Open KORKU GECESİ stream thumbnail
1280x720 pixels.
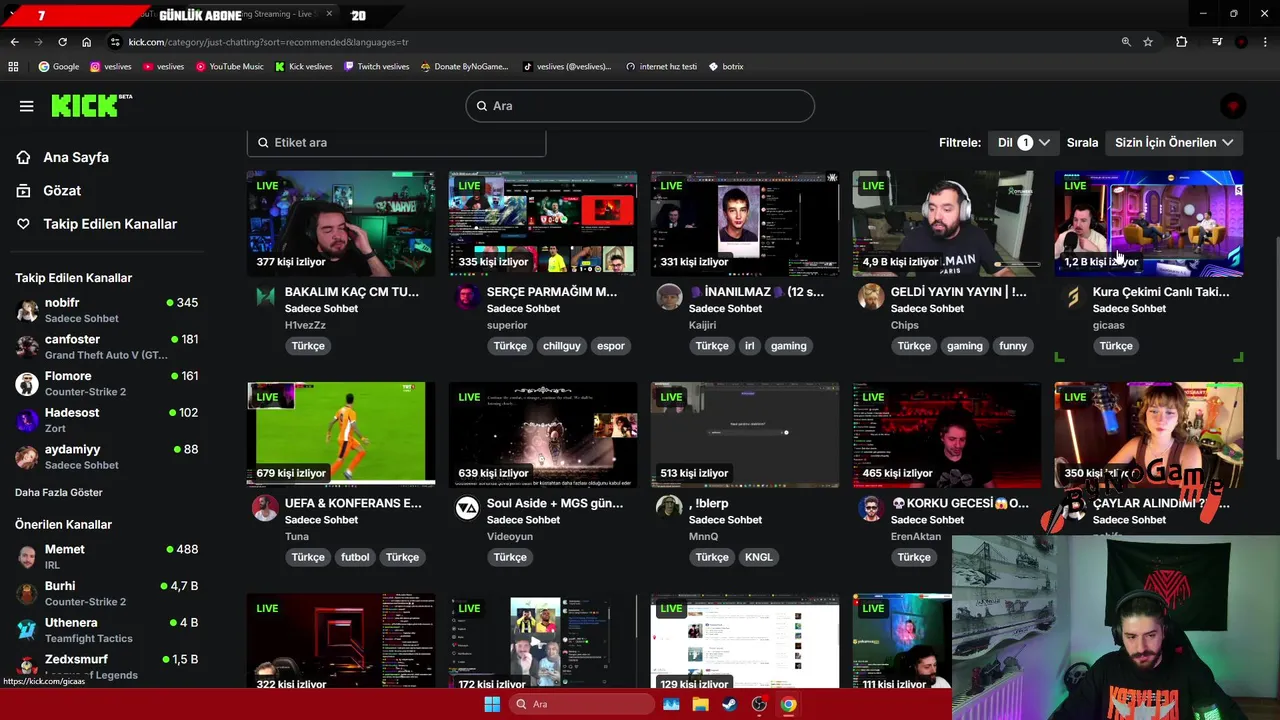point(947,434)
